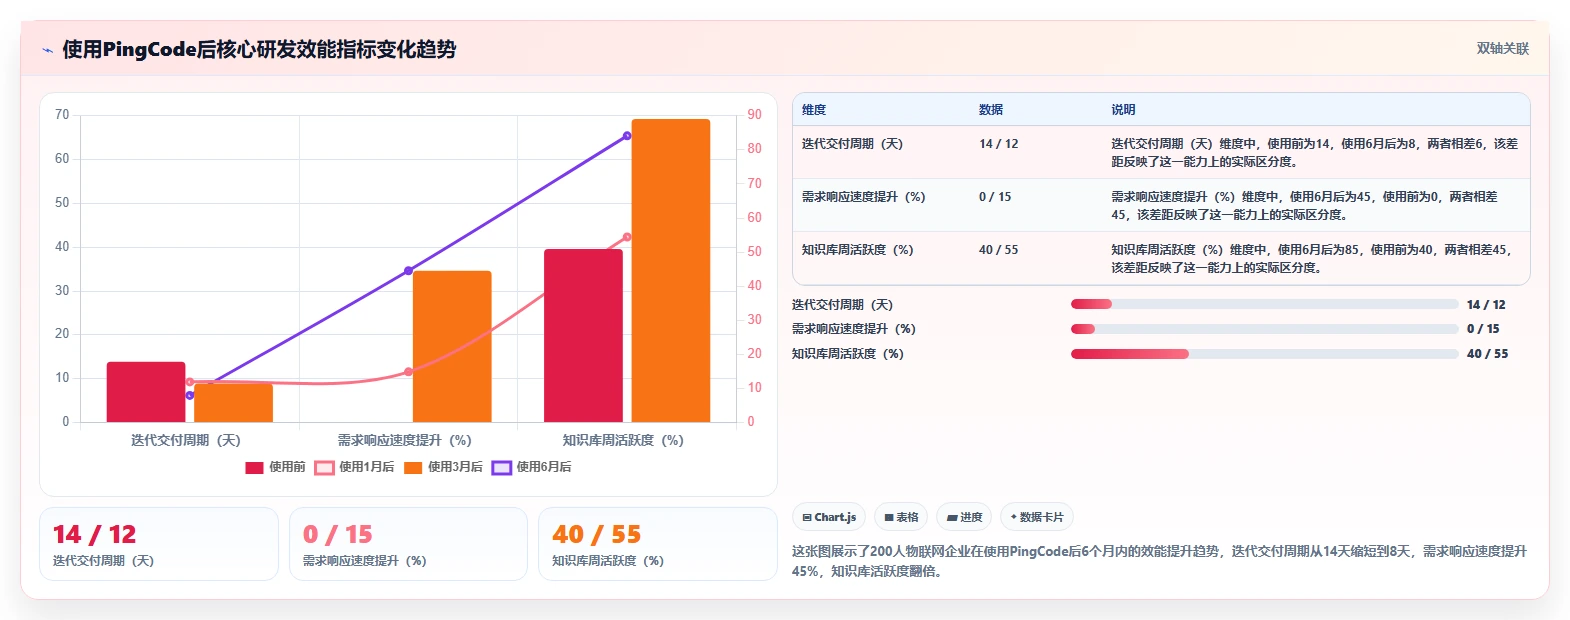Screen dimensions: 1570x620
Task: Click the red 使用前 bar for 知识库周活跃度
Action: pyautogui.click(x=583, y=336)
